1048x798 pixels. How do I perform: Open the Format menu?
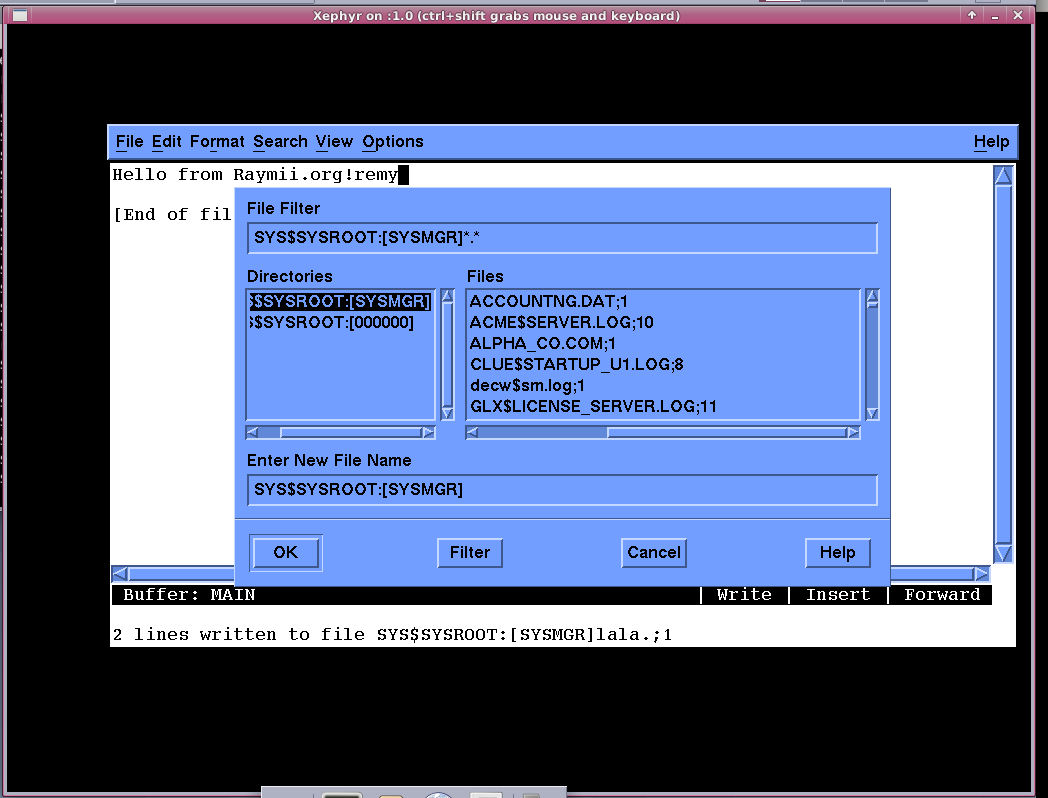point(217,142)
